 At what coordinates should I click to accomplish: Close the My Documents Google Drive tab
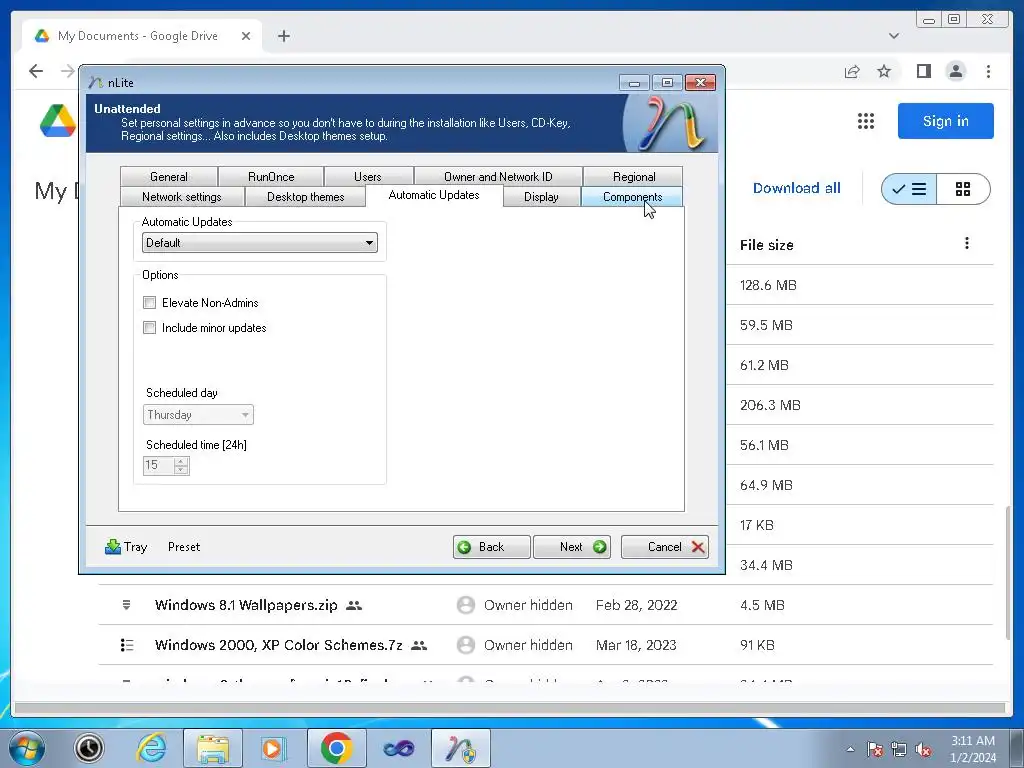pyautogui.click(x=246, y=36)
